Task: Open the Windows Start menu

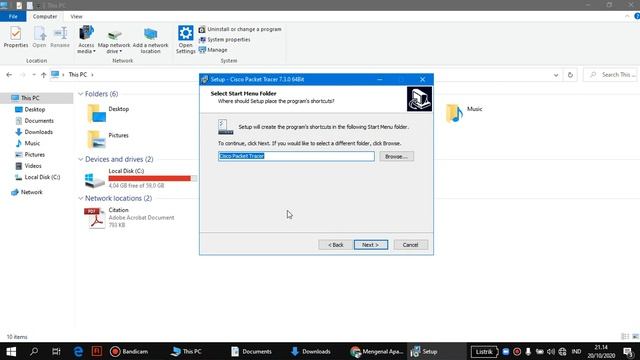Action: (11, 351)
